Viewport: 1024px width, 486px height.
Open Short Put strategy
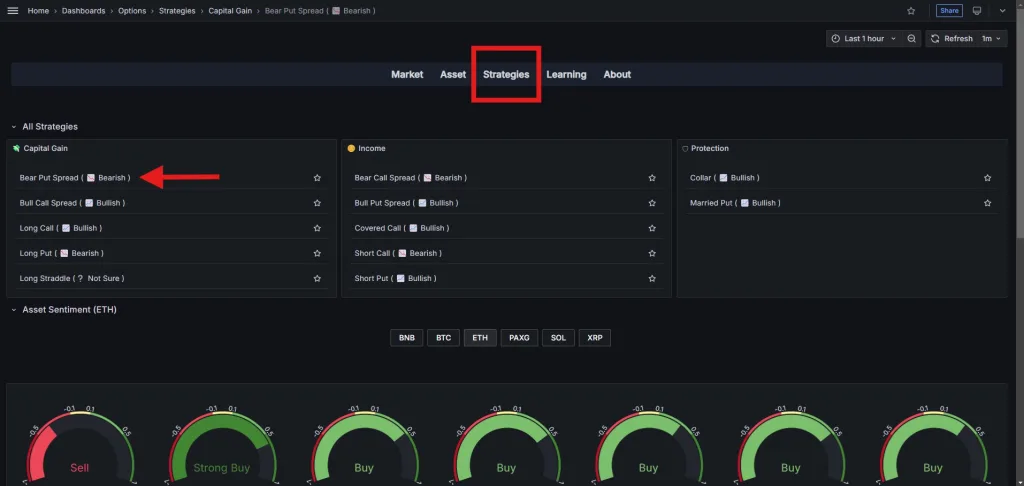pyautogui.click(x=396, y=278)
